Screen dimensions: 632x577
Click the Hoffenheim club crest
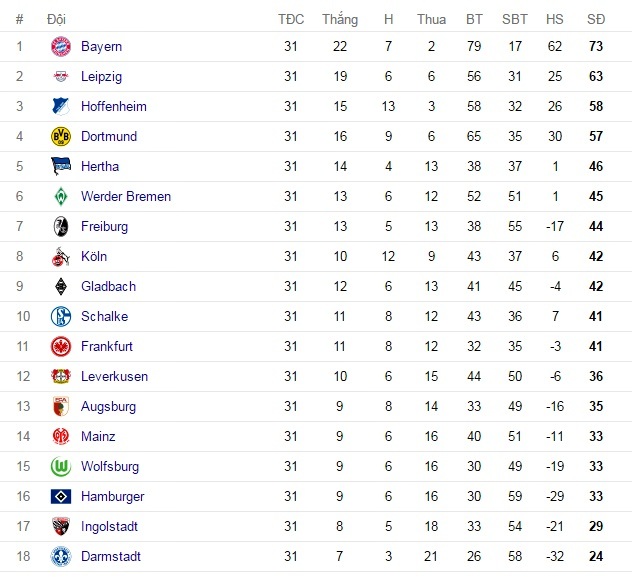[x=61, y=106]
